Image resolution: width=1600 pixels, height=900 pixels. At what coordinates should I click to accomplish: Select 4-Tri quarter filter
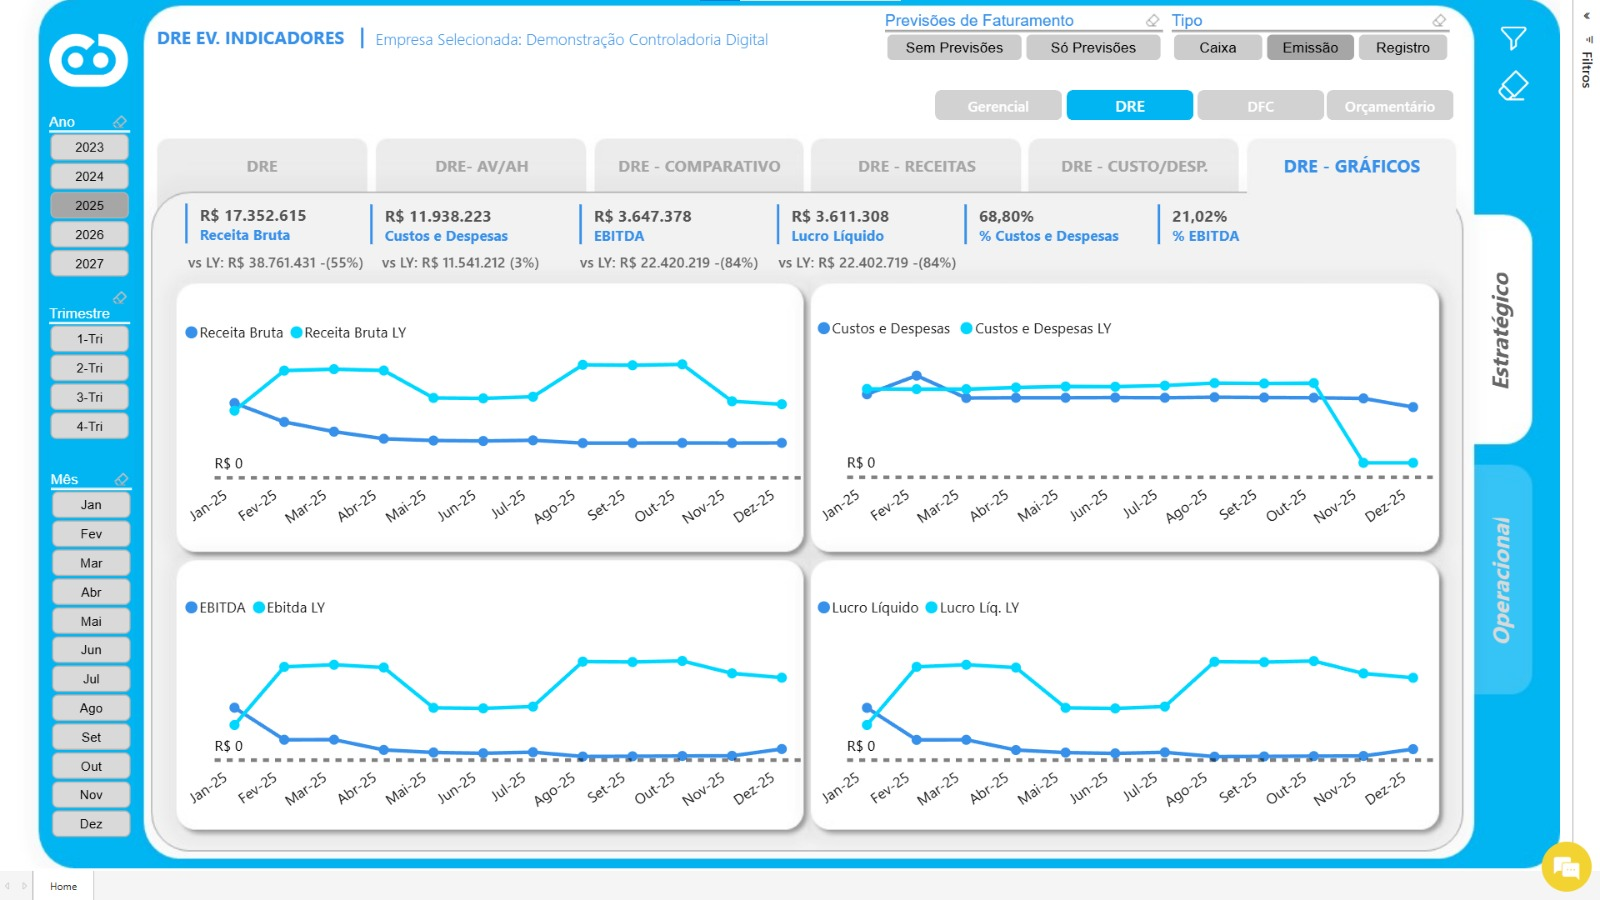point(89,426)
